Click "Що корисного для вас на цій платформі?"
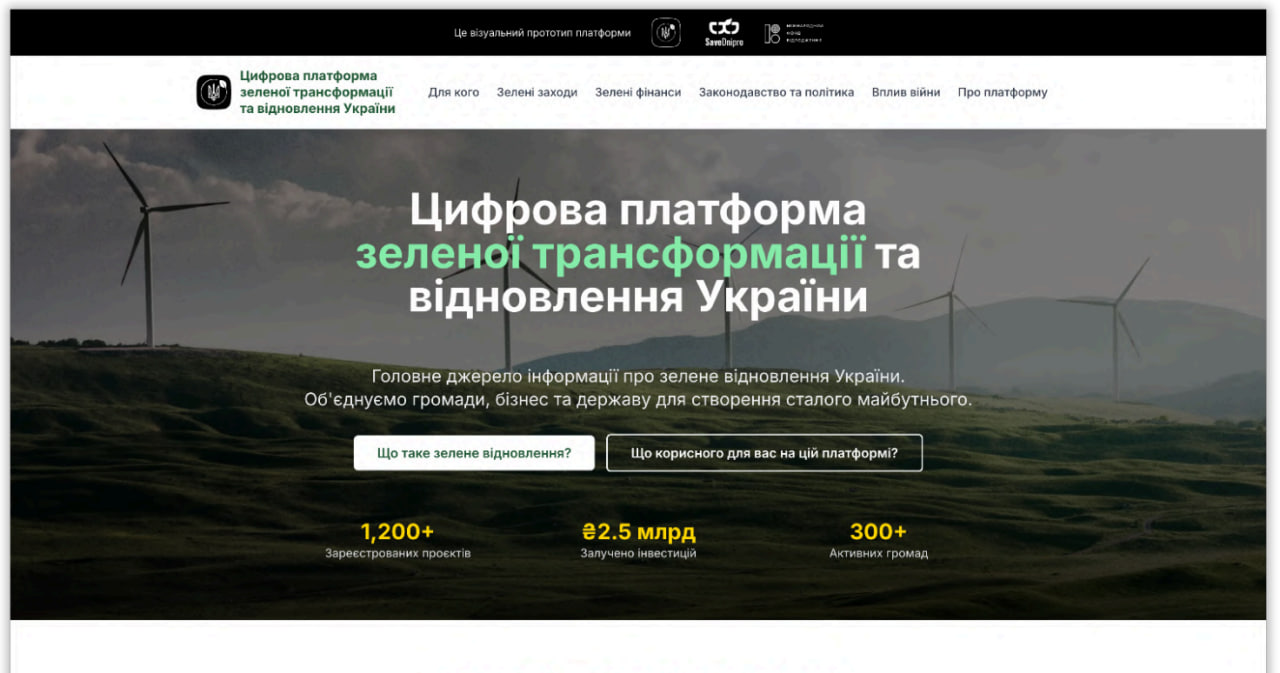This screenshot has width=1280, height=673. click(764, 453)
